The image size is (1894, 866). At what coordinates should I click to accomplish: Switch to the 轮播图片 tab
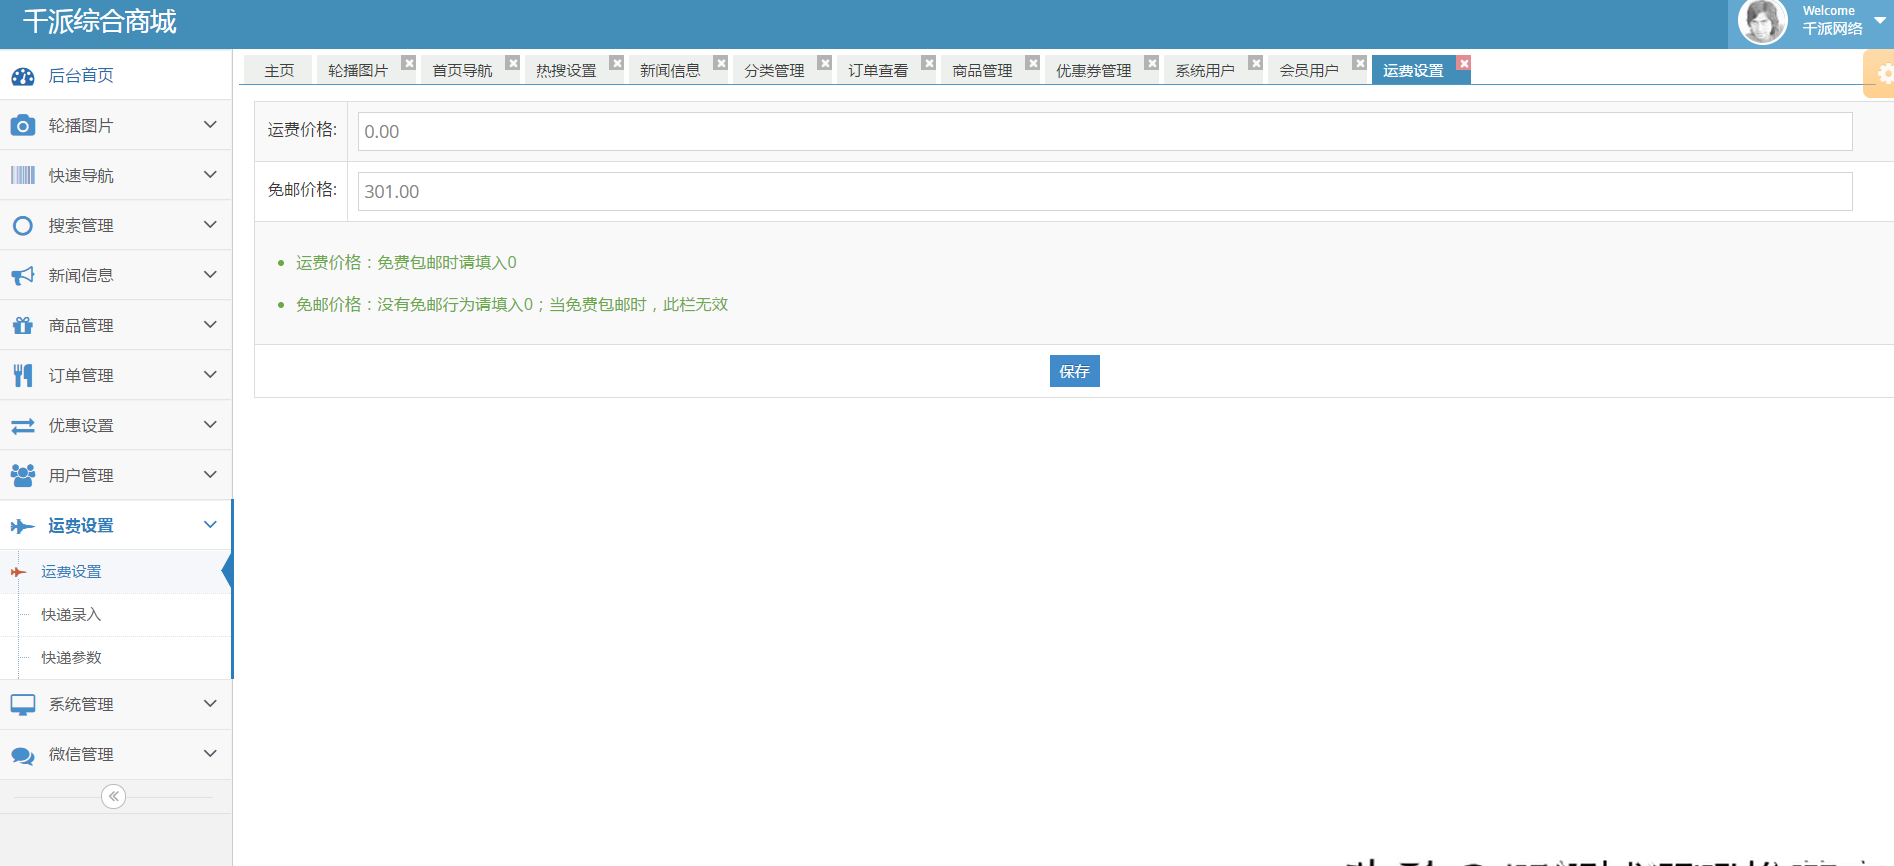[358, 70]
